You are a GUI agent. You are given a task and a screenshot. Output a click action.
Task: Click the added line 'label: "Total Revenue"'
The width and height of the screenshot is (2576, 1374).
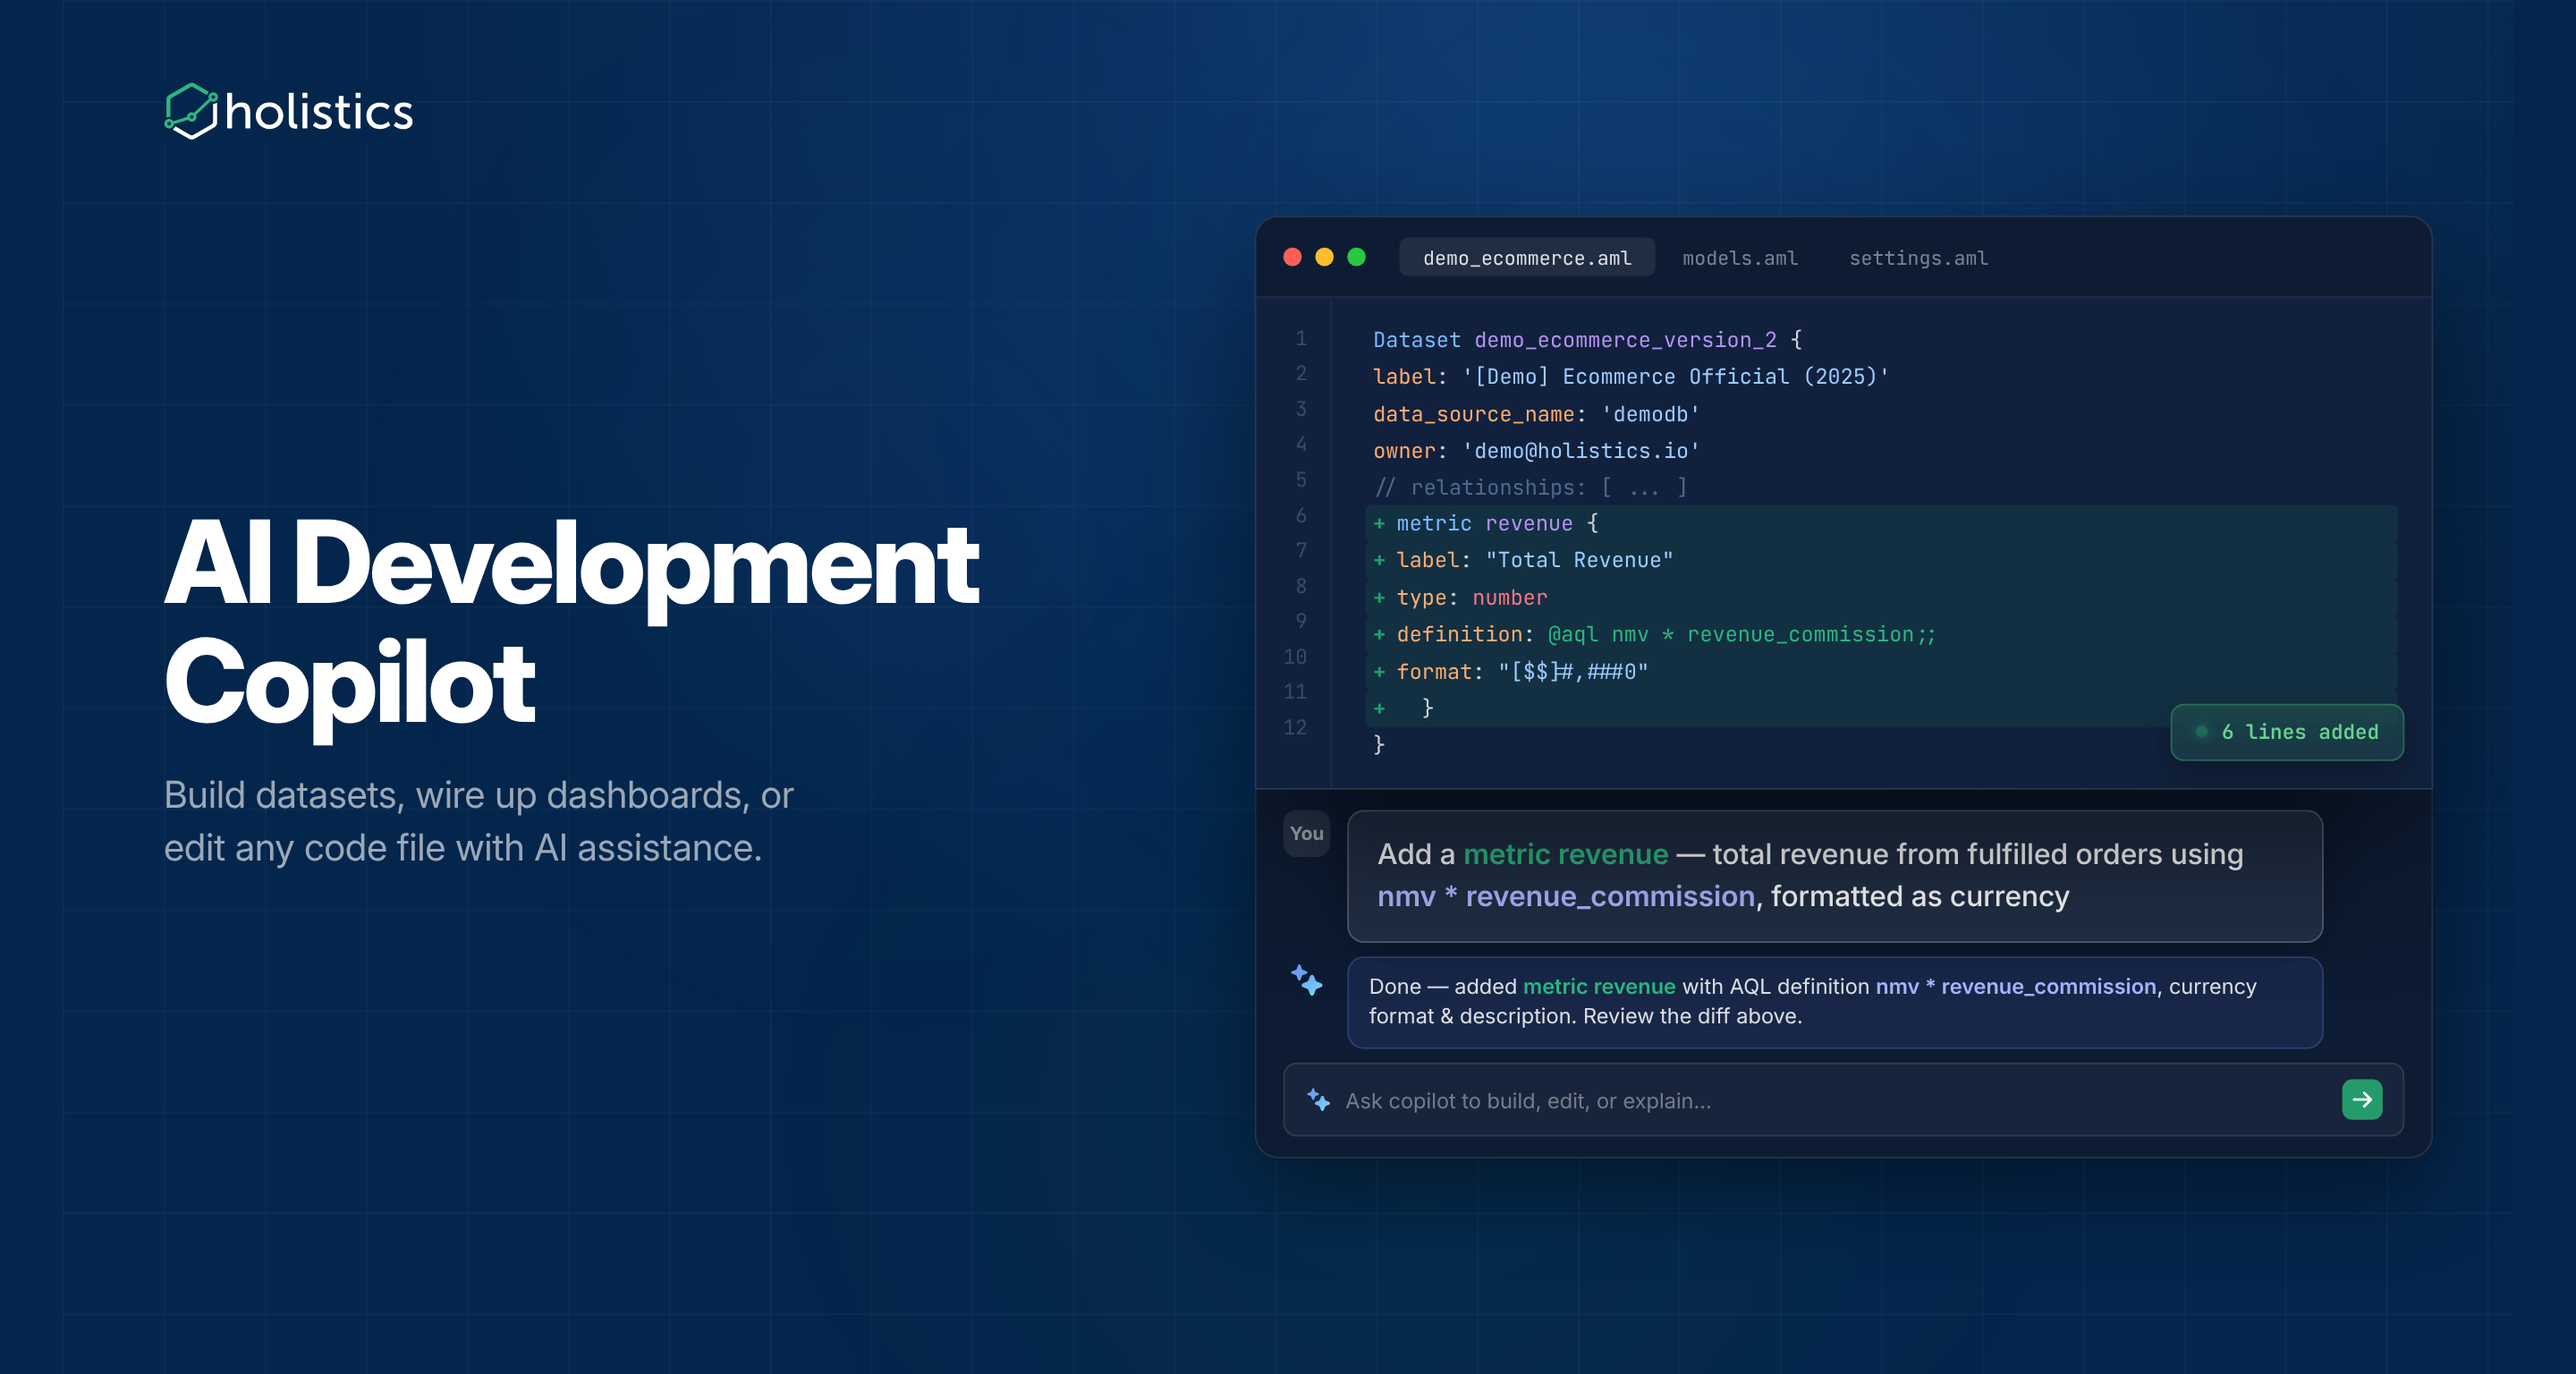[x=1881, y=560]
